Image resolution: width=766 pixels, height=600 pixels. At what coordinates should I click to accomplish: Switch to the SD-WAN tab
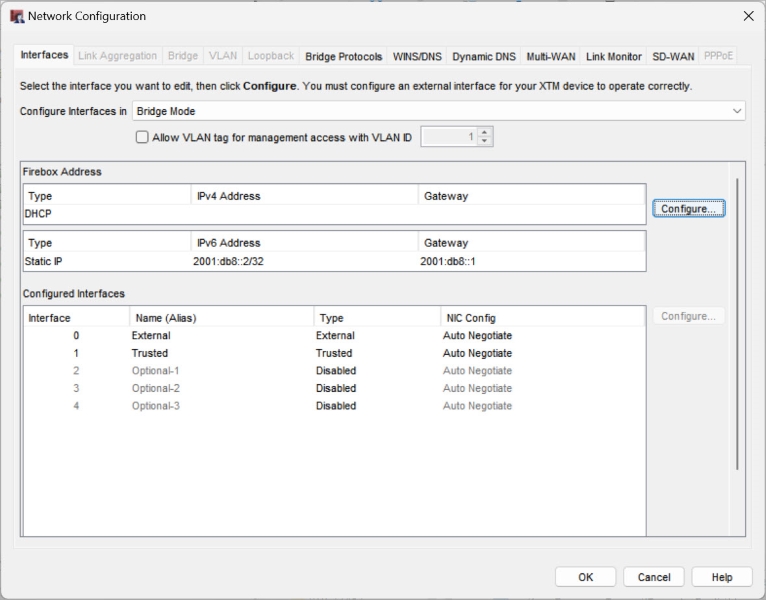click(x=673, y=56)
